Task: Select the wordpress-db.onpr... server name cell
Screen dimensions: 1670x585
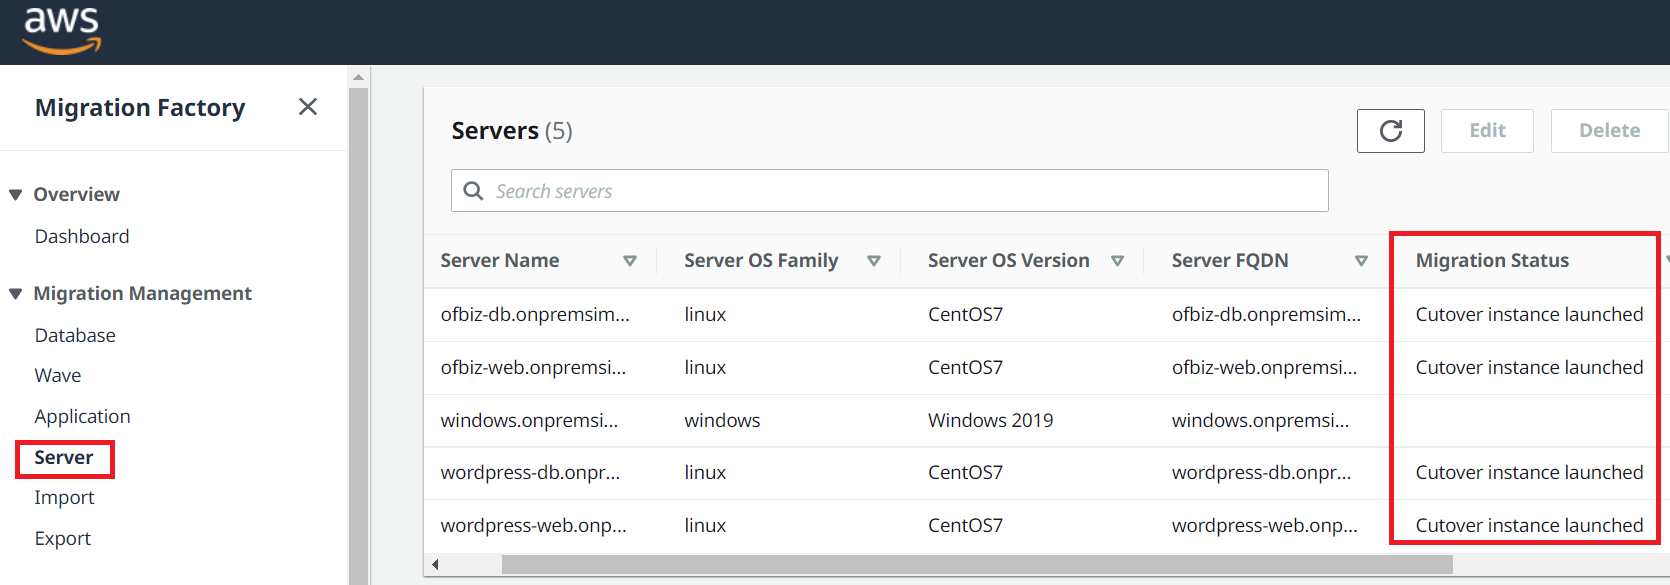Action: click(x=530, y=472)
